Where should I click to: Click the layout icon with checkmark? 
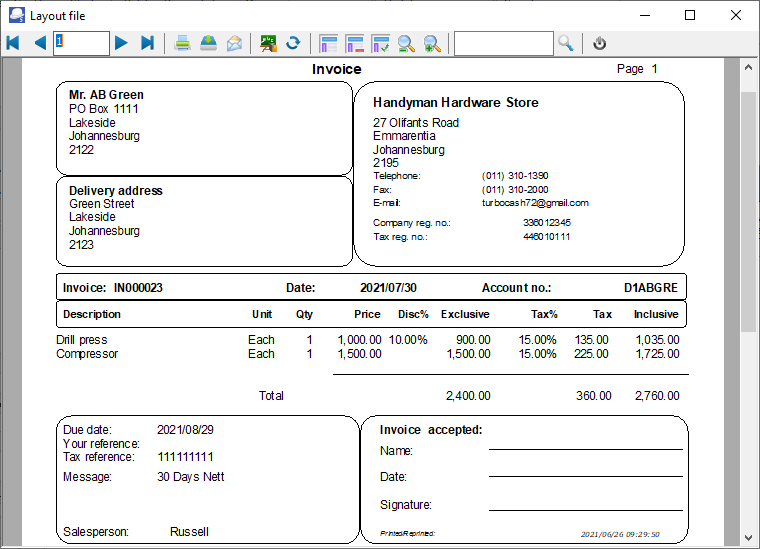coord(380,43)
